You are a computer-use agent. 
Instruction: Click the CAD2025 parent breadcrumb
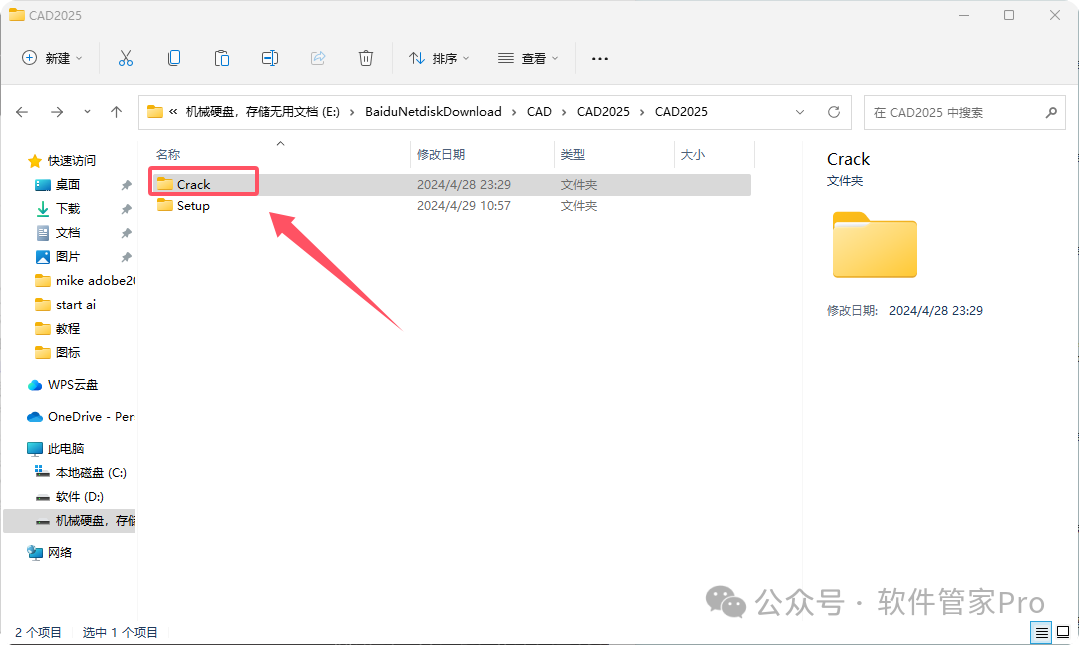(603, 112)
